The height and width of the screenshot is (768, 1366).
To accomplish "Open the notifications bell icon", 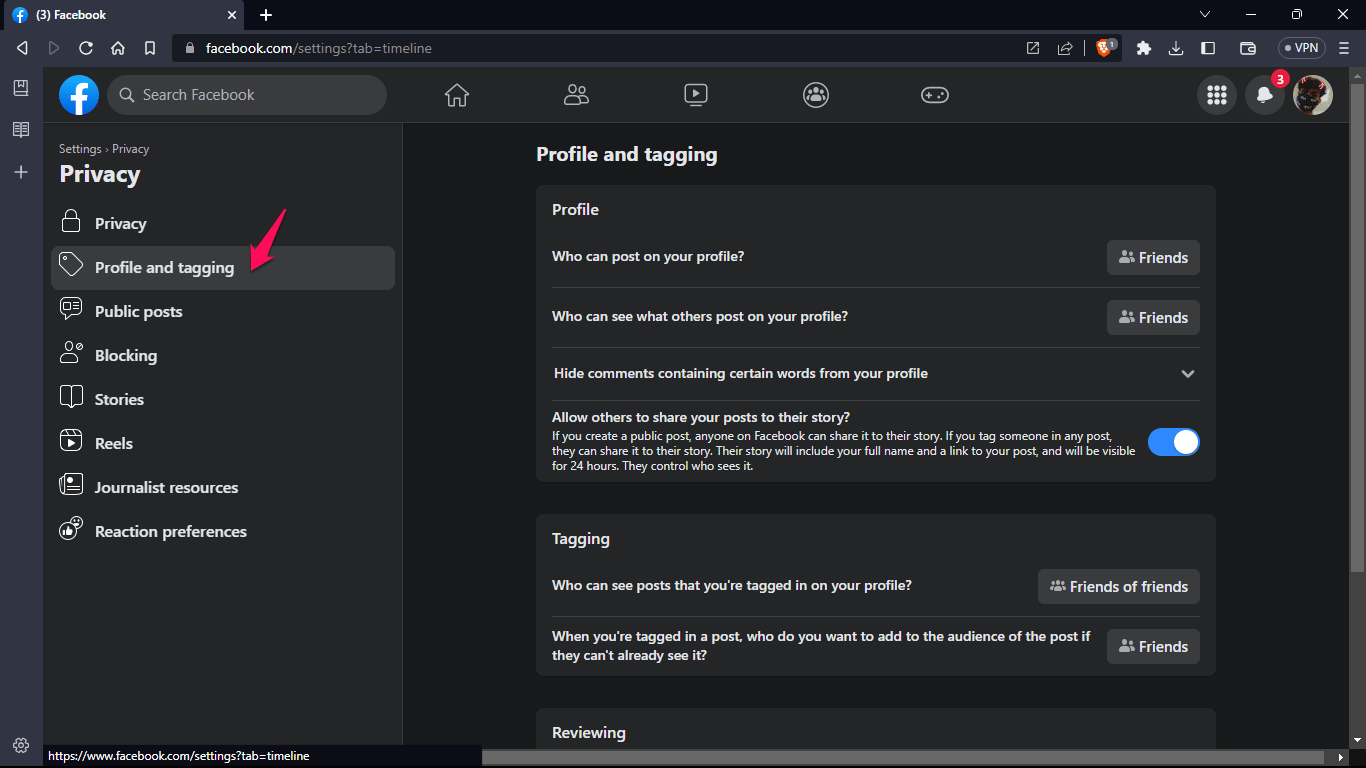I will point(1265,95).
